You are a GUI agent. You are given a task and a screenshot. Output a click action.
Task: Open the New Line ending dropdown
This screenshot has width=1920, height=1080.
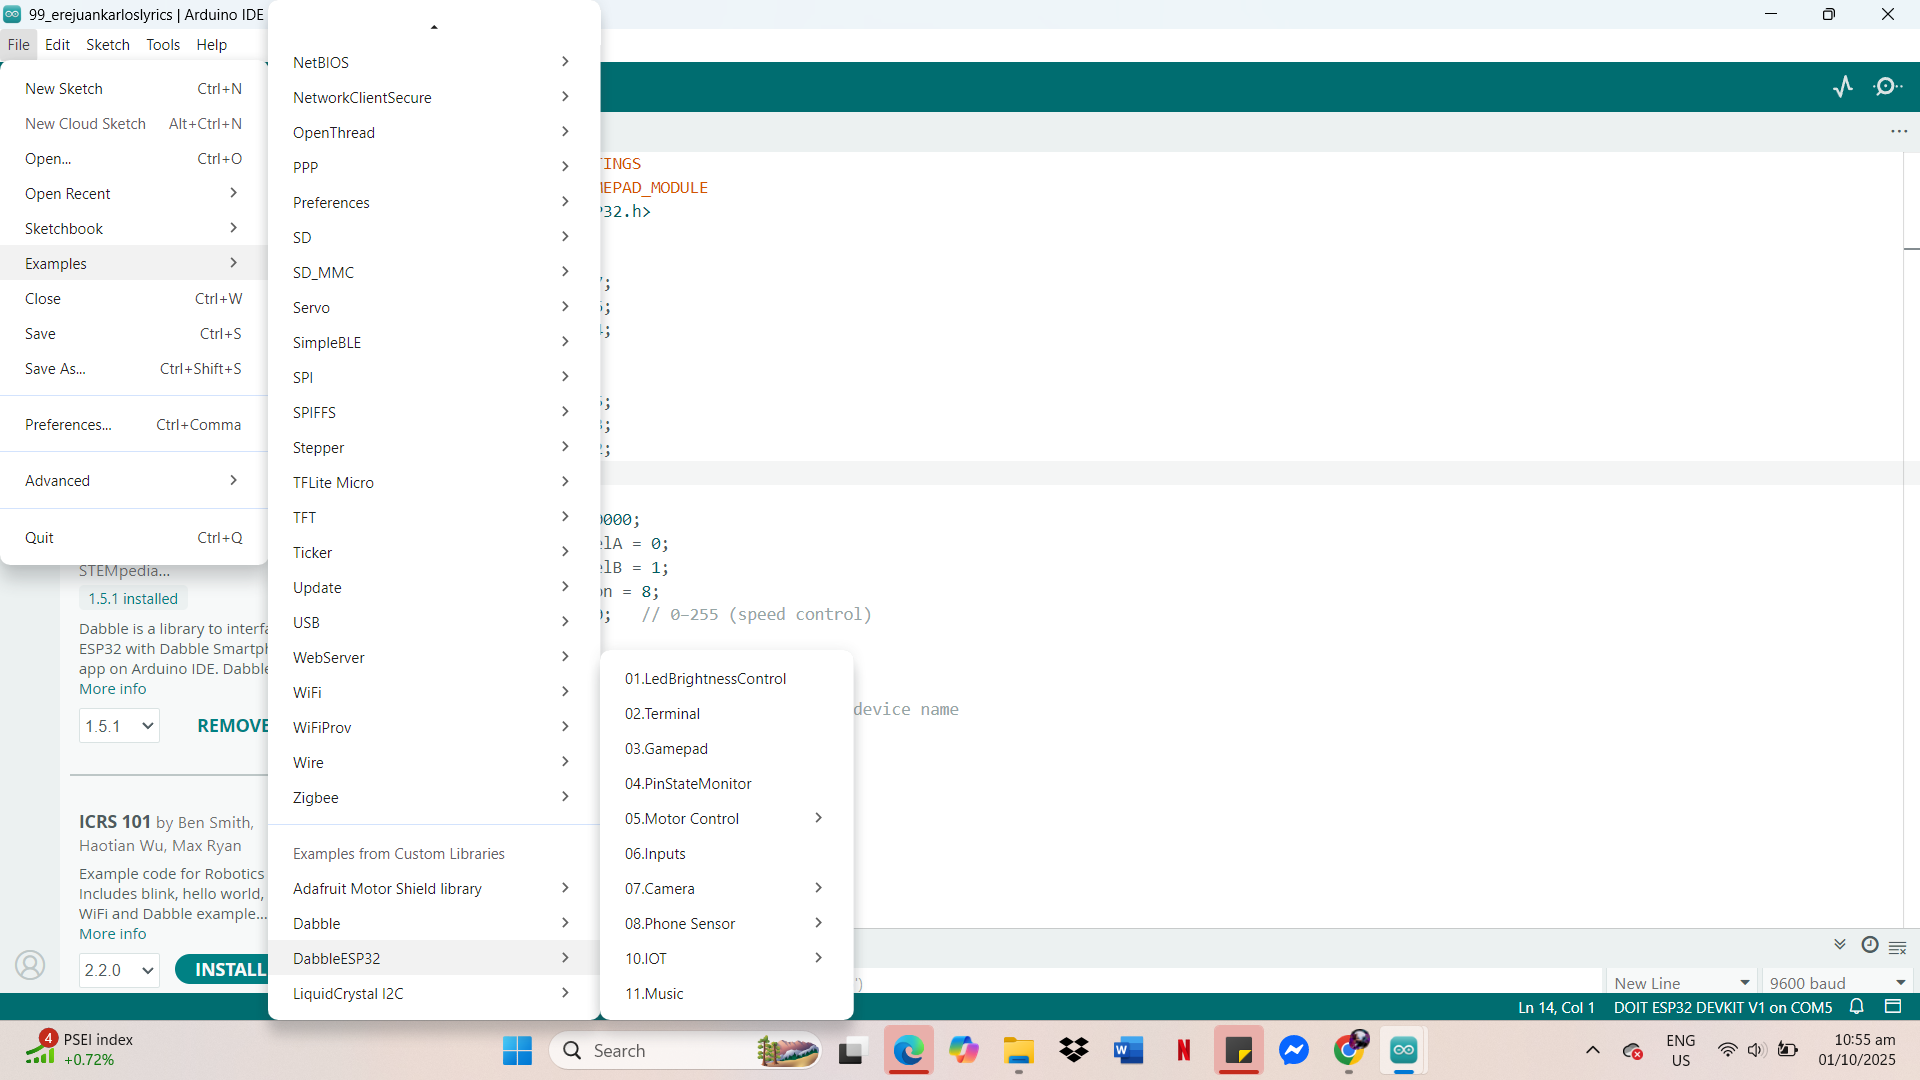click(x=1681, y=983)
